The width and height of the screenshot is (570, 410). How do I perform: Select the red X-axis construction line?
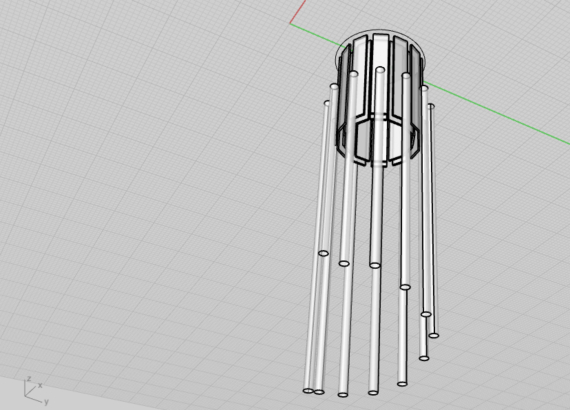(298, 12)
